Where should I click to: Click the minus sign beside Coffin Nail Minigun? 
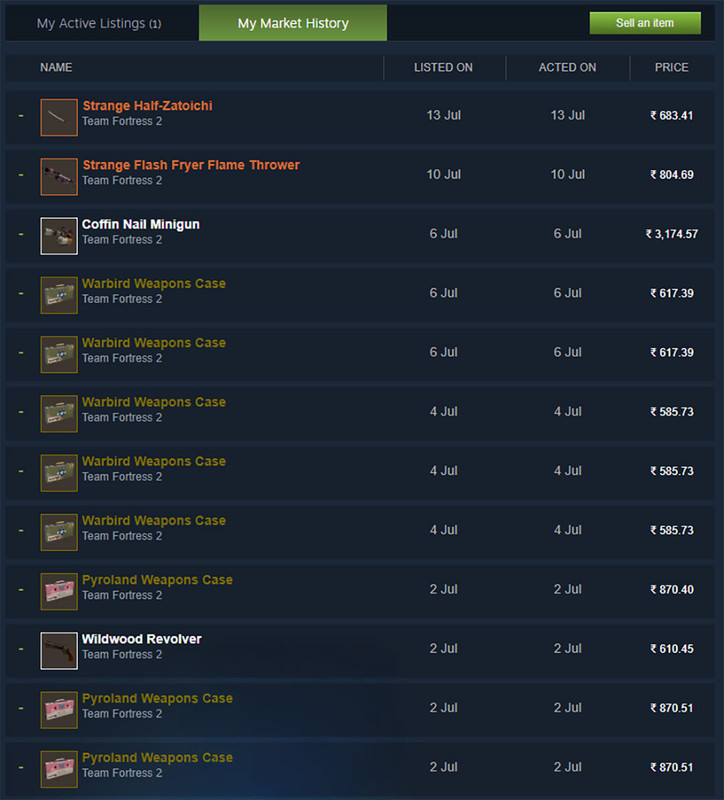[21, 234]
